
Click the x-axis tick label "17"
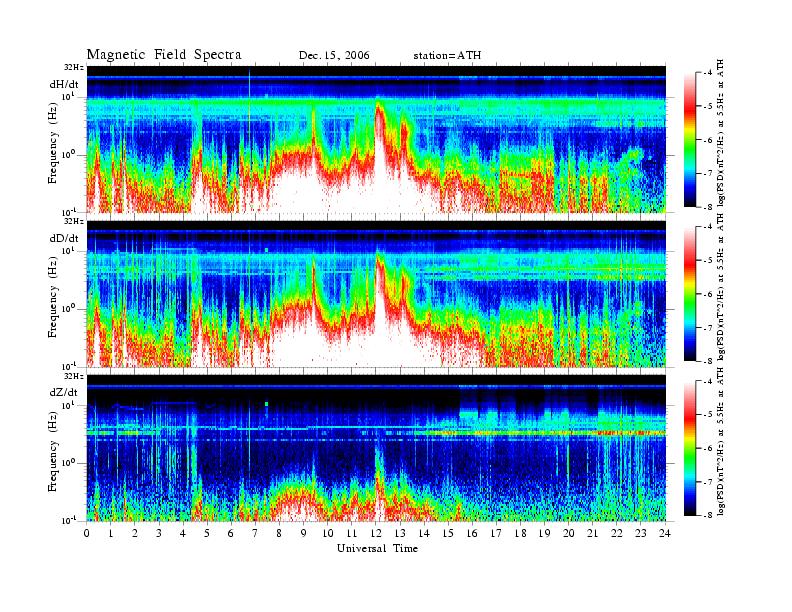pos(497,534)
